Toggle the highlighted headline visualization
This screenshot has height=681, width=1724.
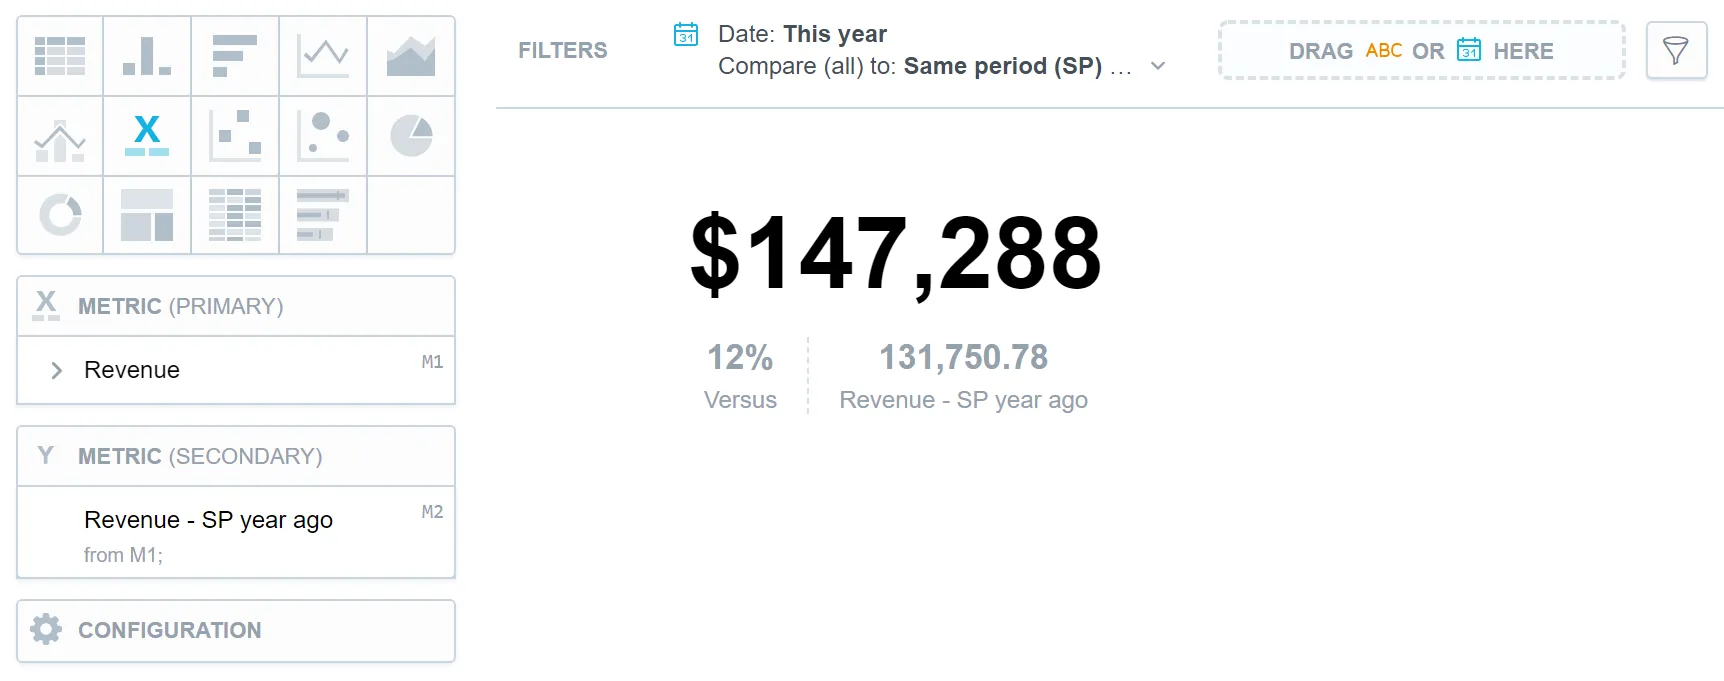[147, 136]
